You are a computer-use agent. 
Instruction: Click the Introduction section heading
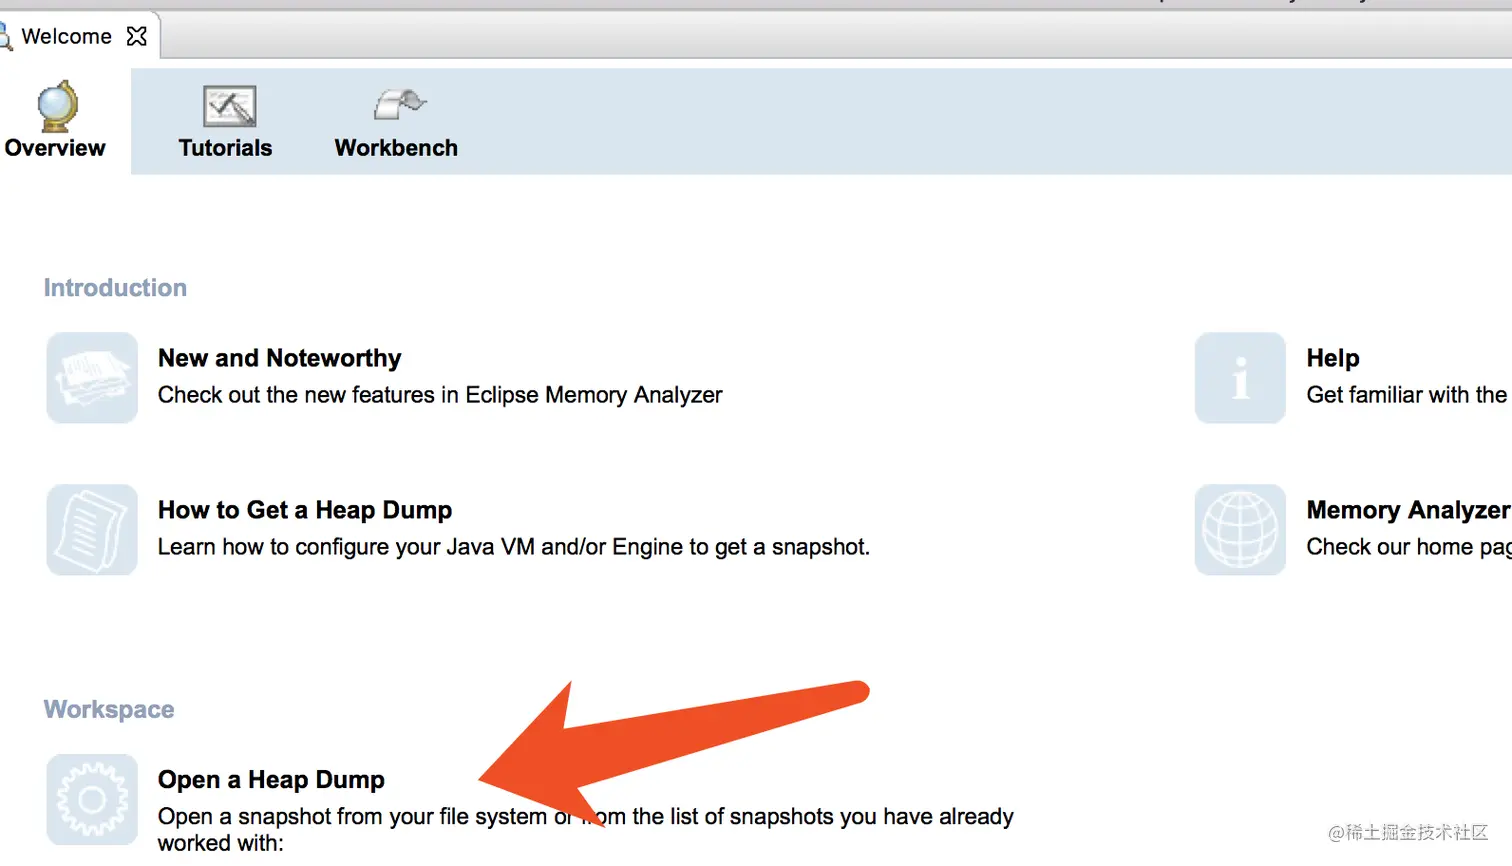coord(115,288)
